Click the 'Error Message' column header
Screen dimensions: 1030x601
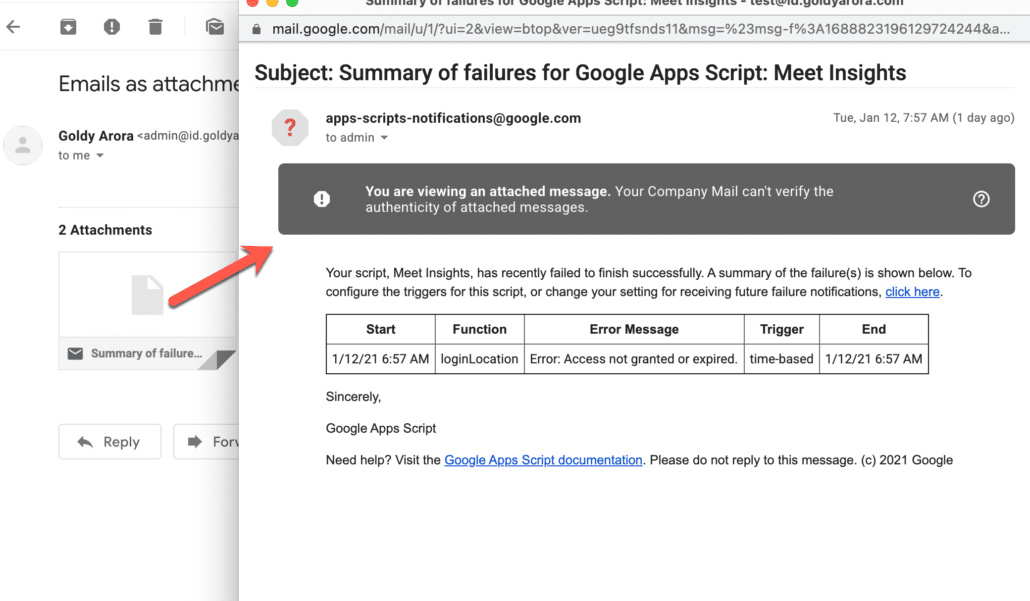tap(634, 329)
